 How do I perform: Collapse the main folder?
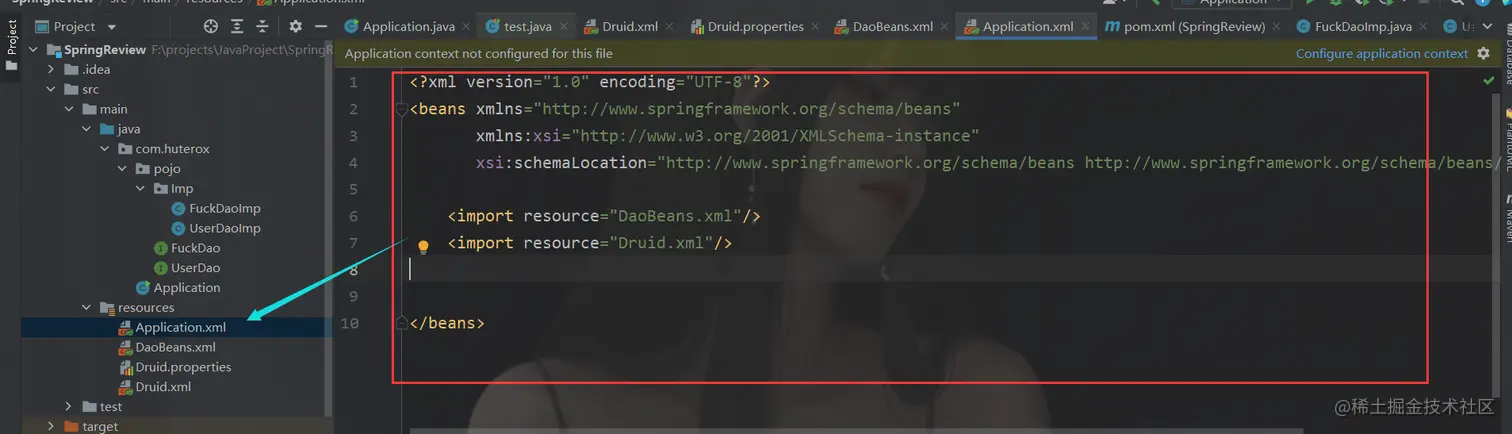(69, 109)
